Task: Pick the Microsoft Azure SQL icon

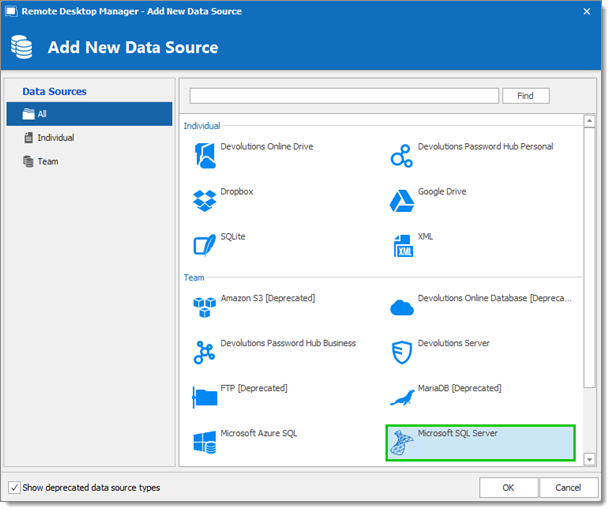Action: pyautogui.click(x=205, y=443)
